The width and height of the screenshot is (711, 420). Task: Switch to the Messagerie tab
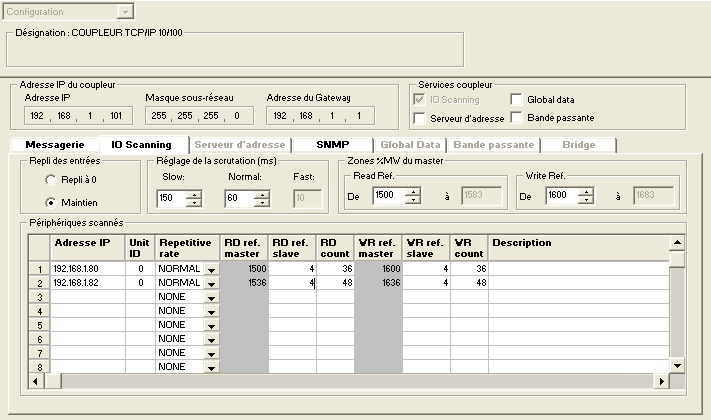click(55, 145)
